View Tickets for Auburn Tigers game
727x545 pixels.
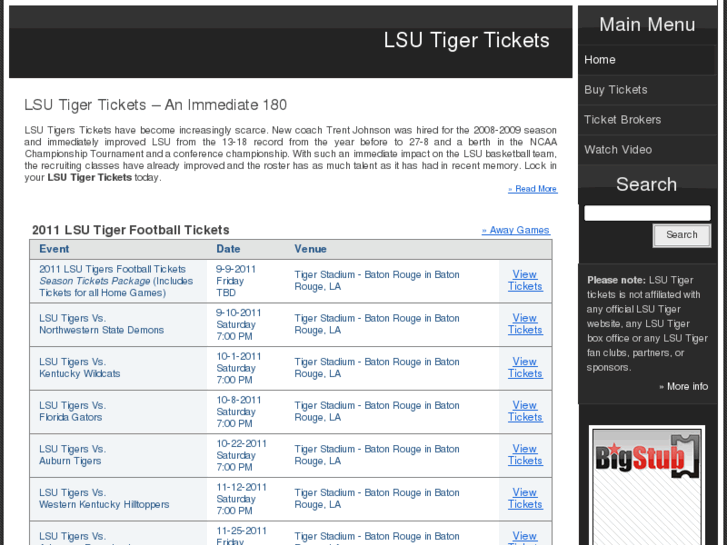click(525, 455)
